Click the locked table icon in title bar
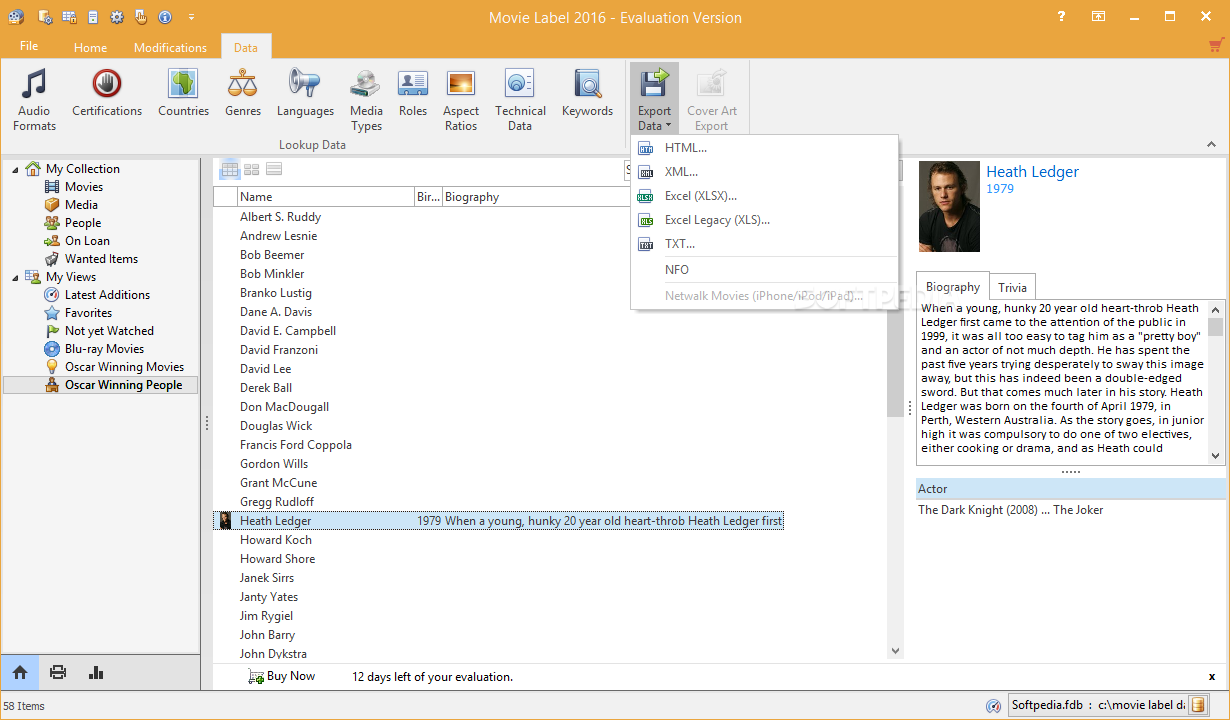1230x720 pixels. point(69,17)
